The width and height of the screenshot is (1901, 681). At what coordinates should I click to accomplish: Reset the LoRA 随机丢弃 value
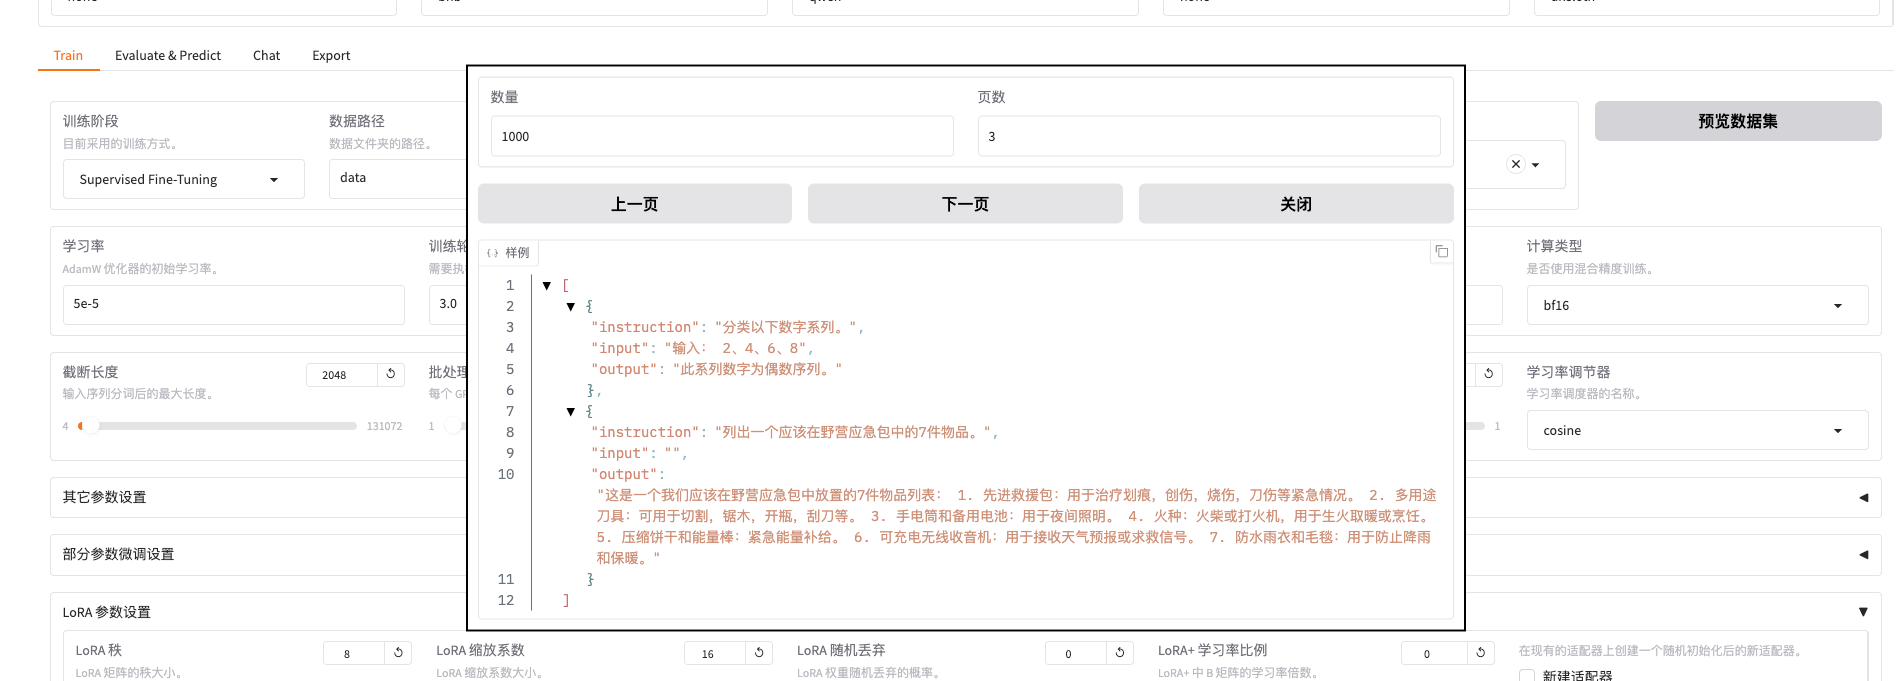(x=1120, y=653)
